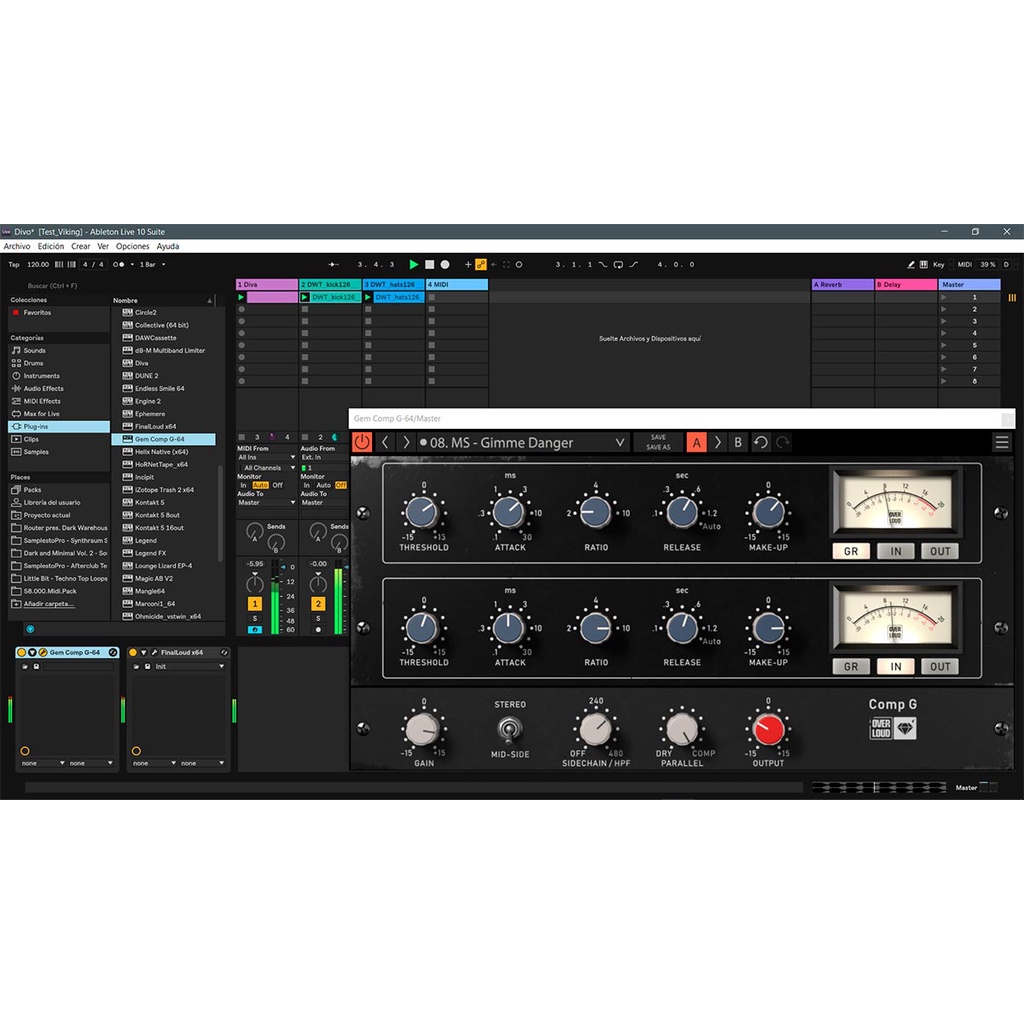Select Max for Live category

pos(59,414)
